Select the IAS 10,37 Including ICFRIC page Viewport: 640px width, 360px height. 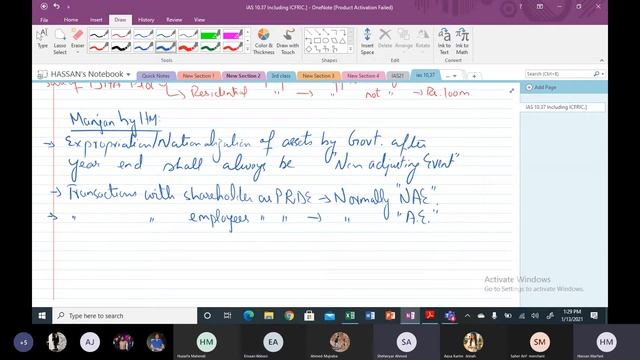pyautogui.click(x=562, y=107)
